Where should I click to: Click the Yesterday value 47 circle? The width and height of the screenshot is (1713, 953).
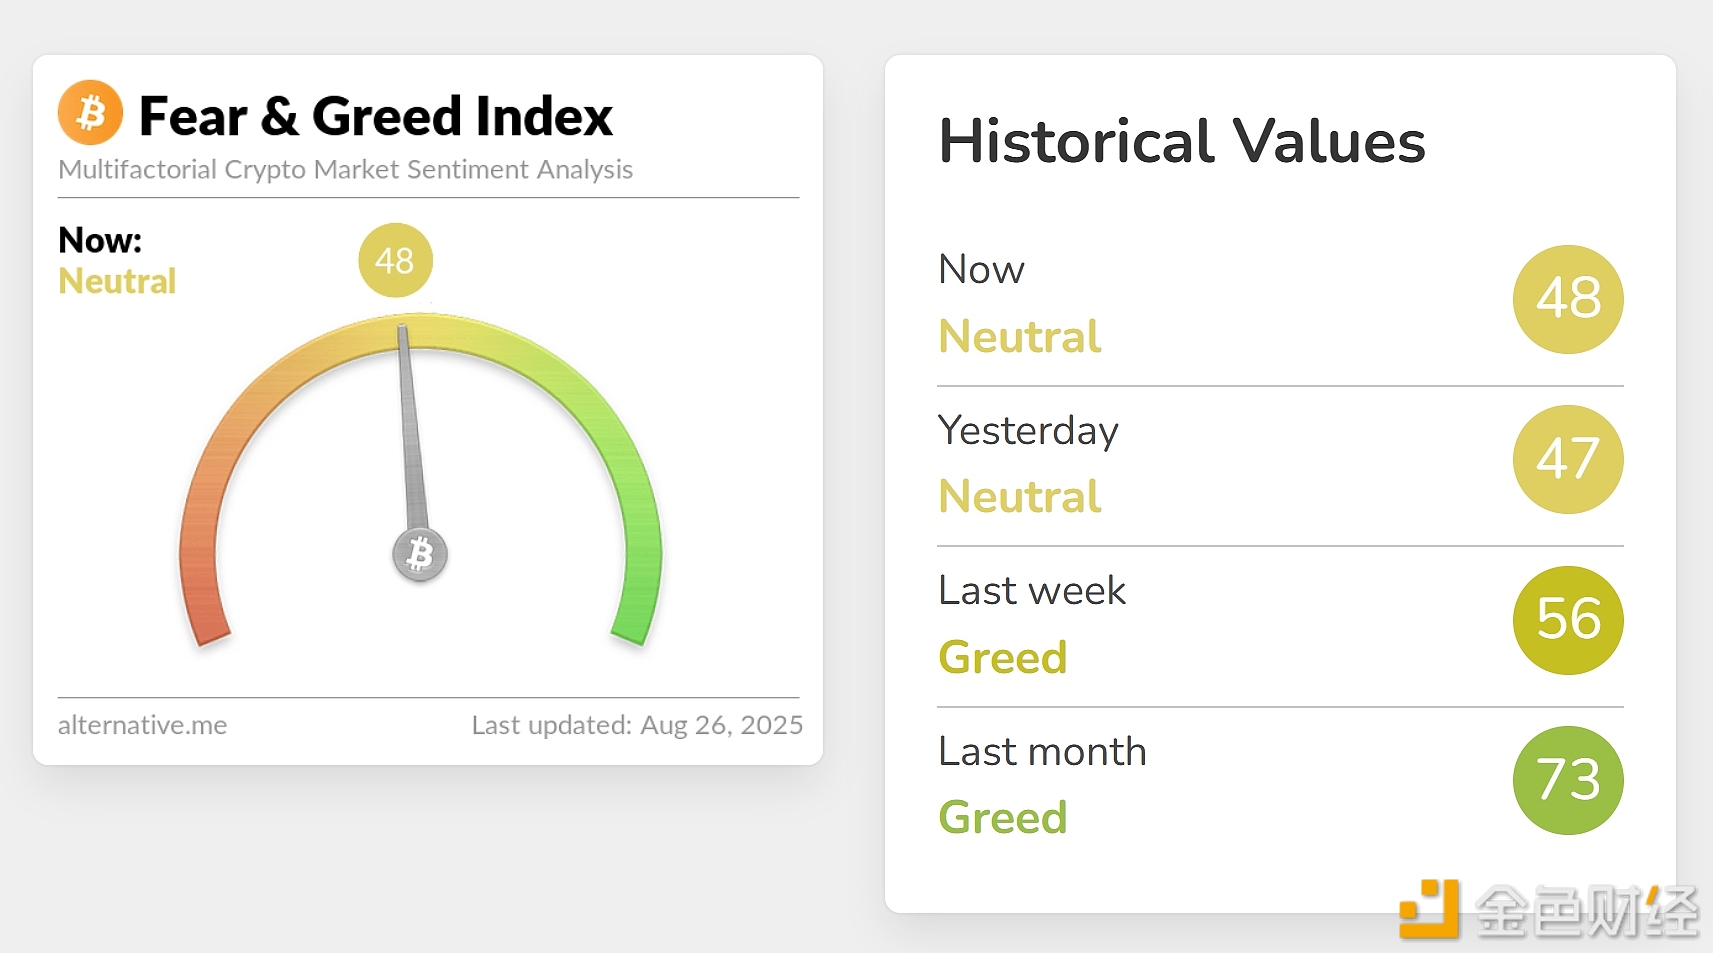point(1567,459)
